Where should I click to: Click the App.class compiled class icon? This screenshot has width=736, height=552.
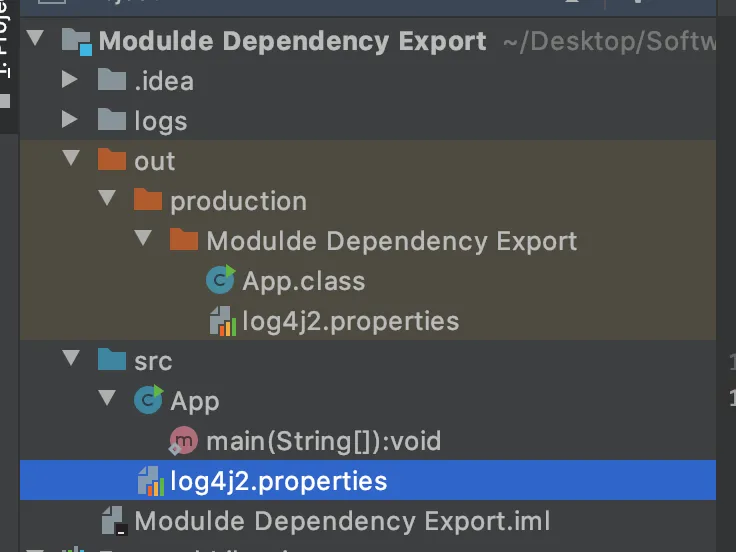click(220, 281)
